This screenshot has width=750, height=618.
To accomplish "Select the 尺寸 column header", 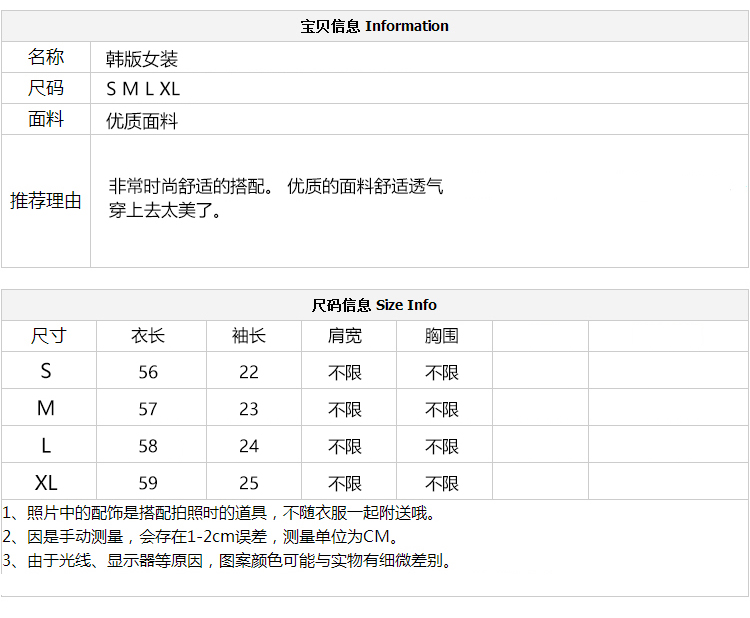I will (x=48, y=336).
